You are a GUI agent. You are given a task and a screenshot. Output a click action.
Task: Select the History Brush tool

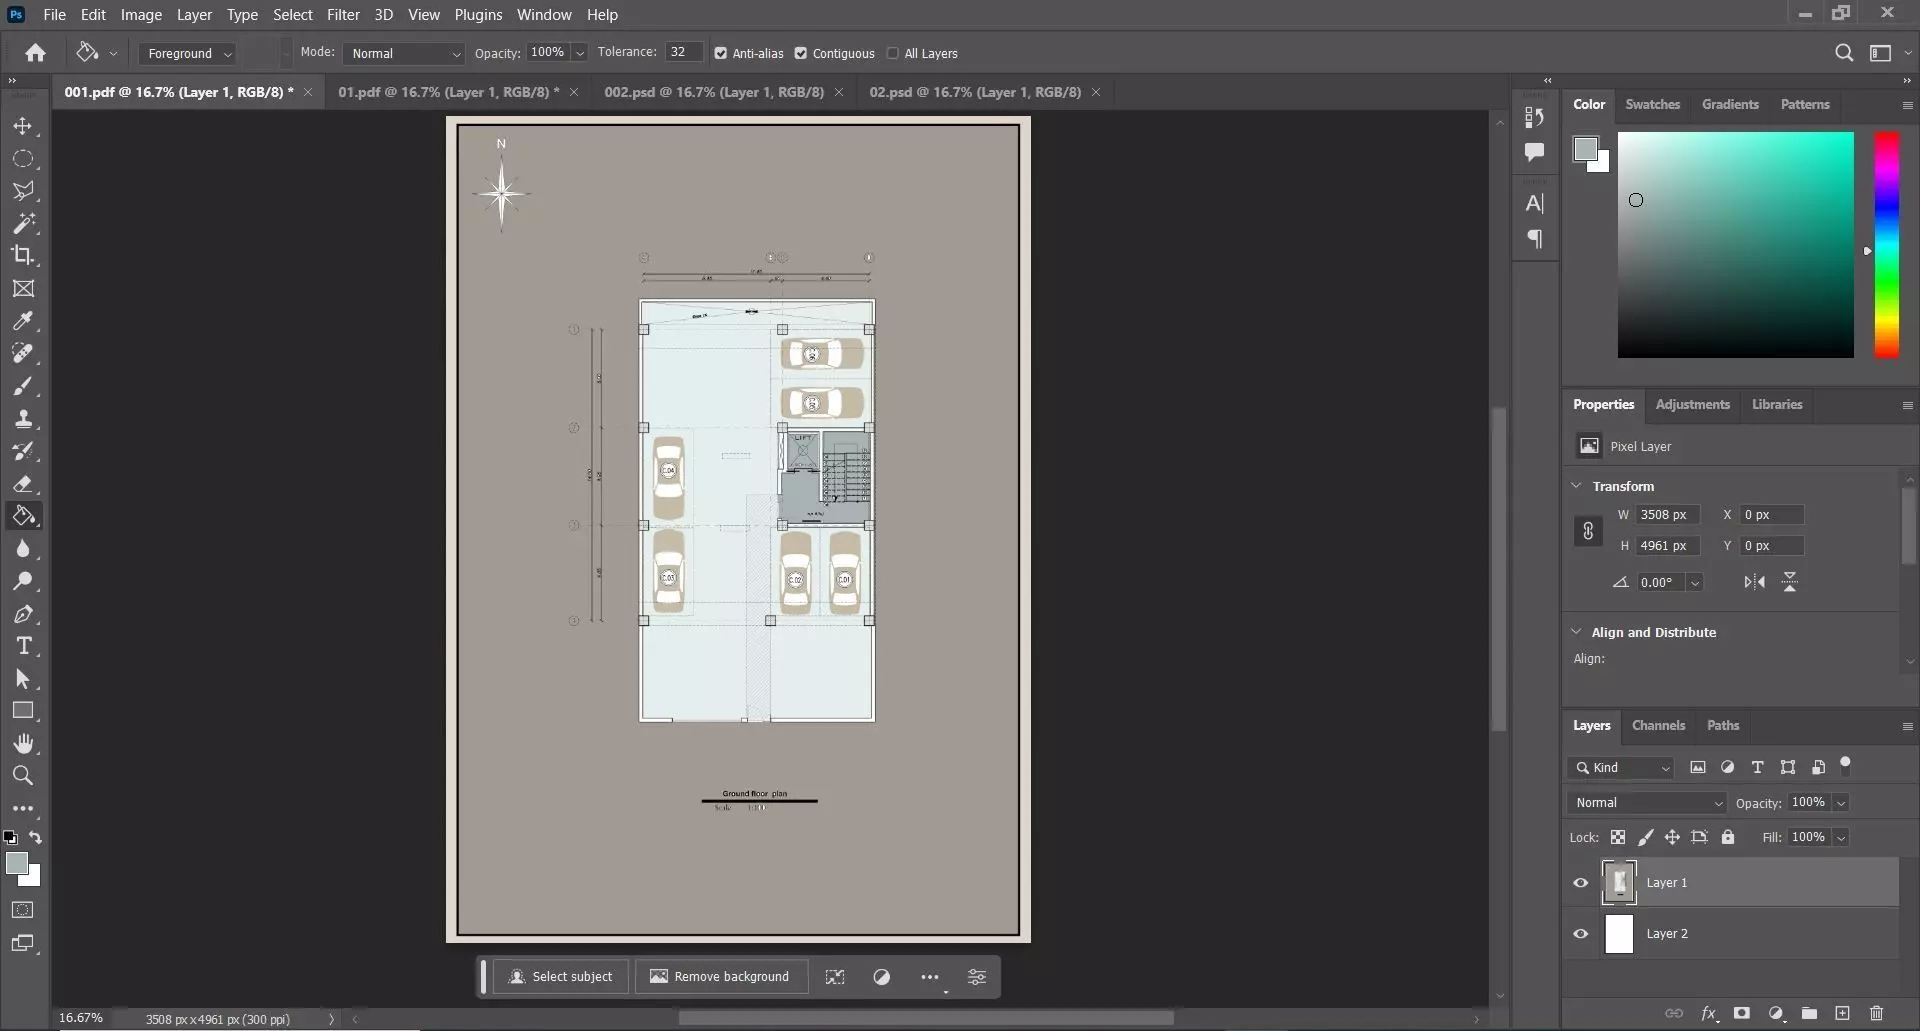coord(23,451)
